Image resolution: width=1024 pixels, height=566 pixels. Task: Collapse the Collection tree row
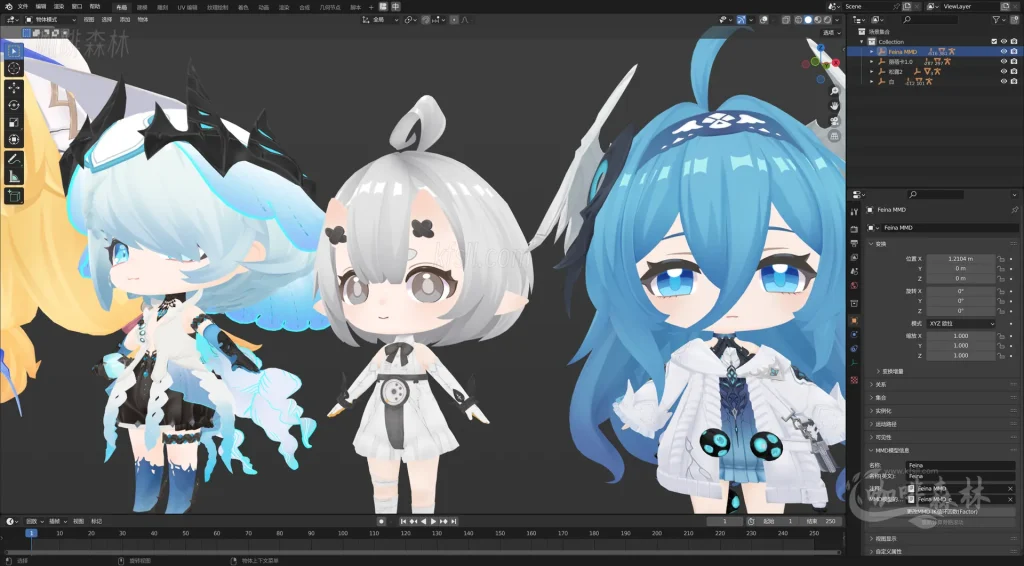pyautogui.click(x=862, y=42)
